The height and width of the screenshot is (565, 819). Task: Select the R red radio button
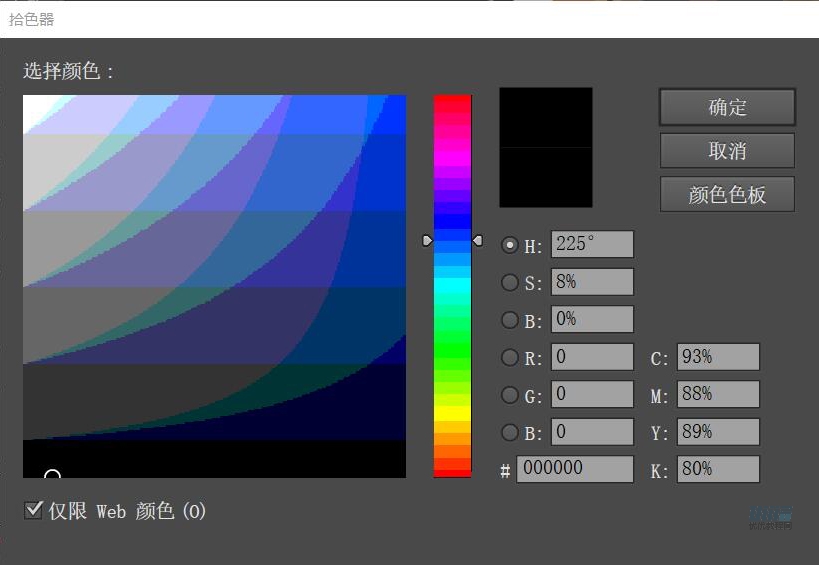point(510,357)
